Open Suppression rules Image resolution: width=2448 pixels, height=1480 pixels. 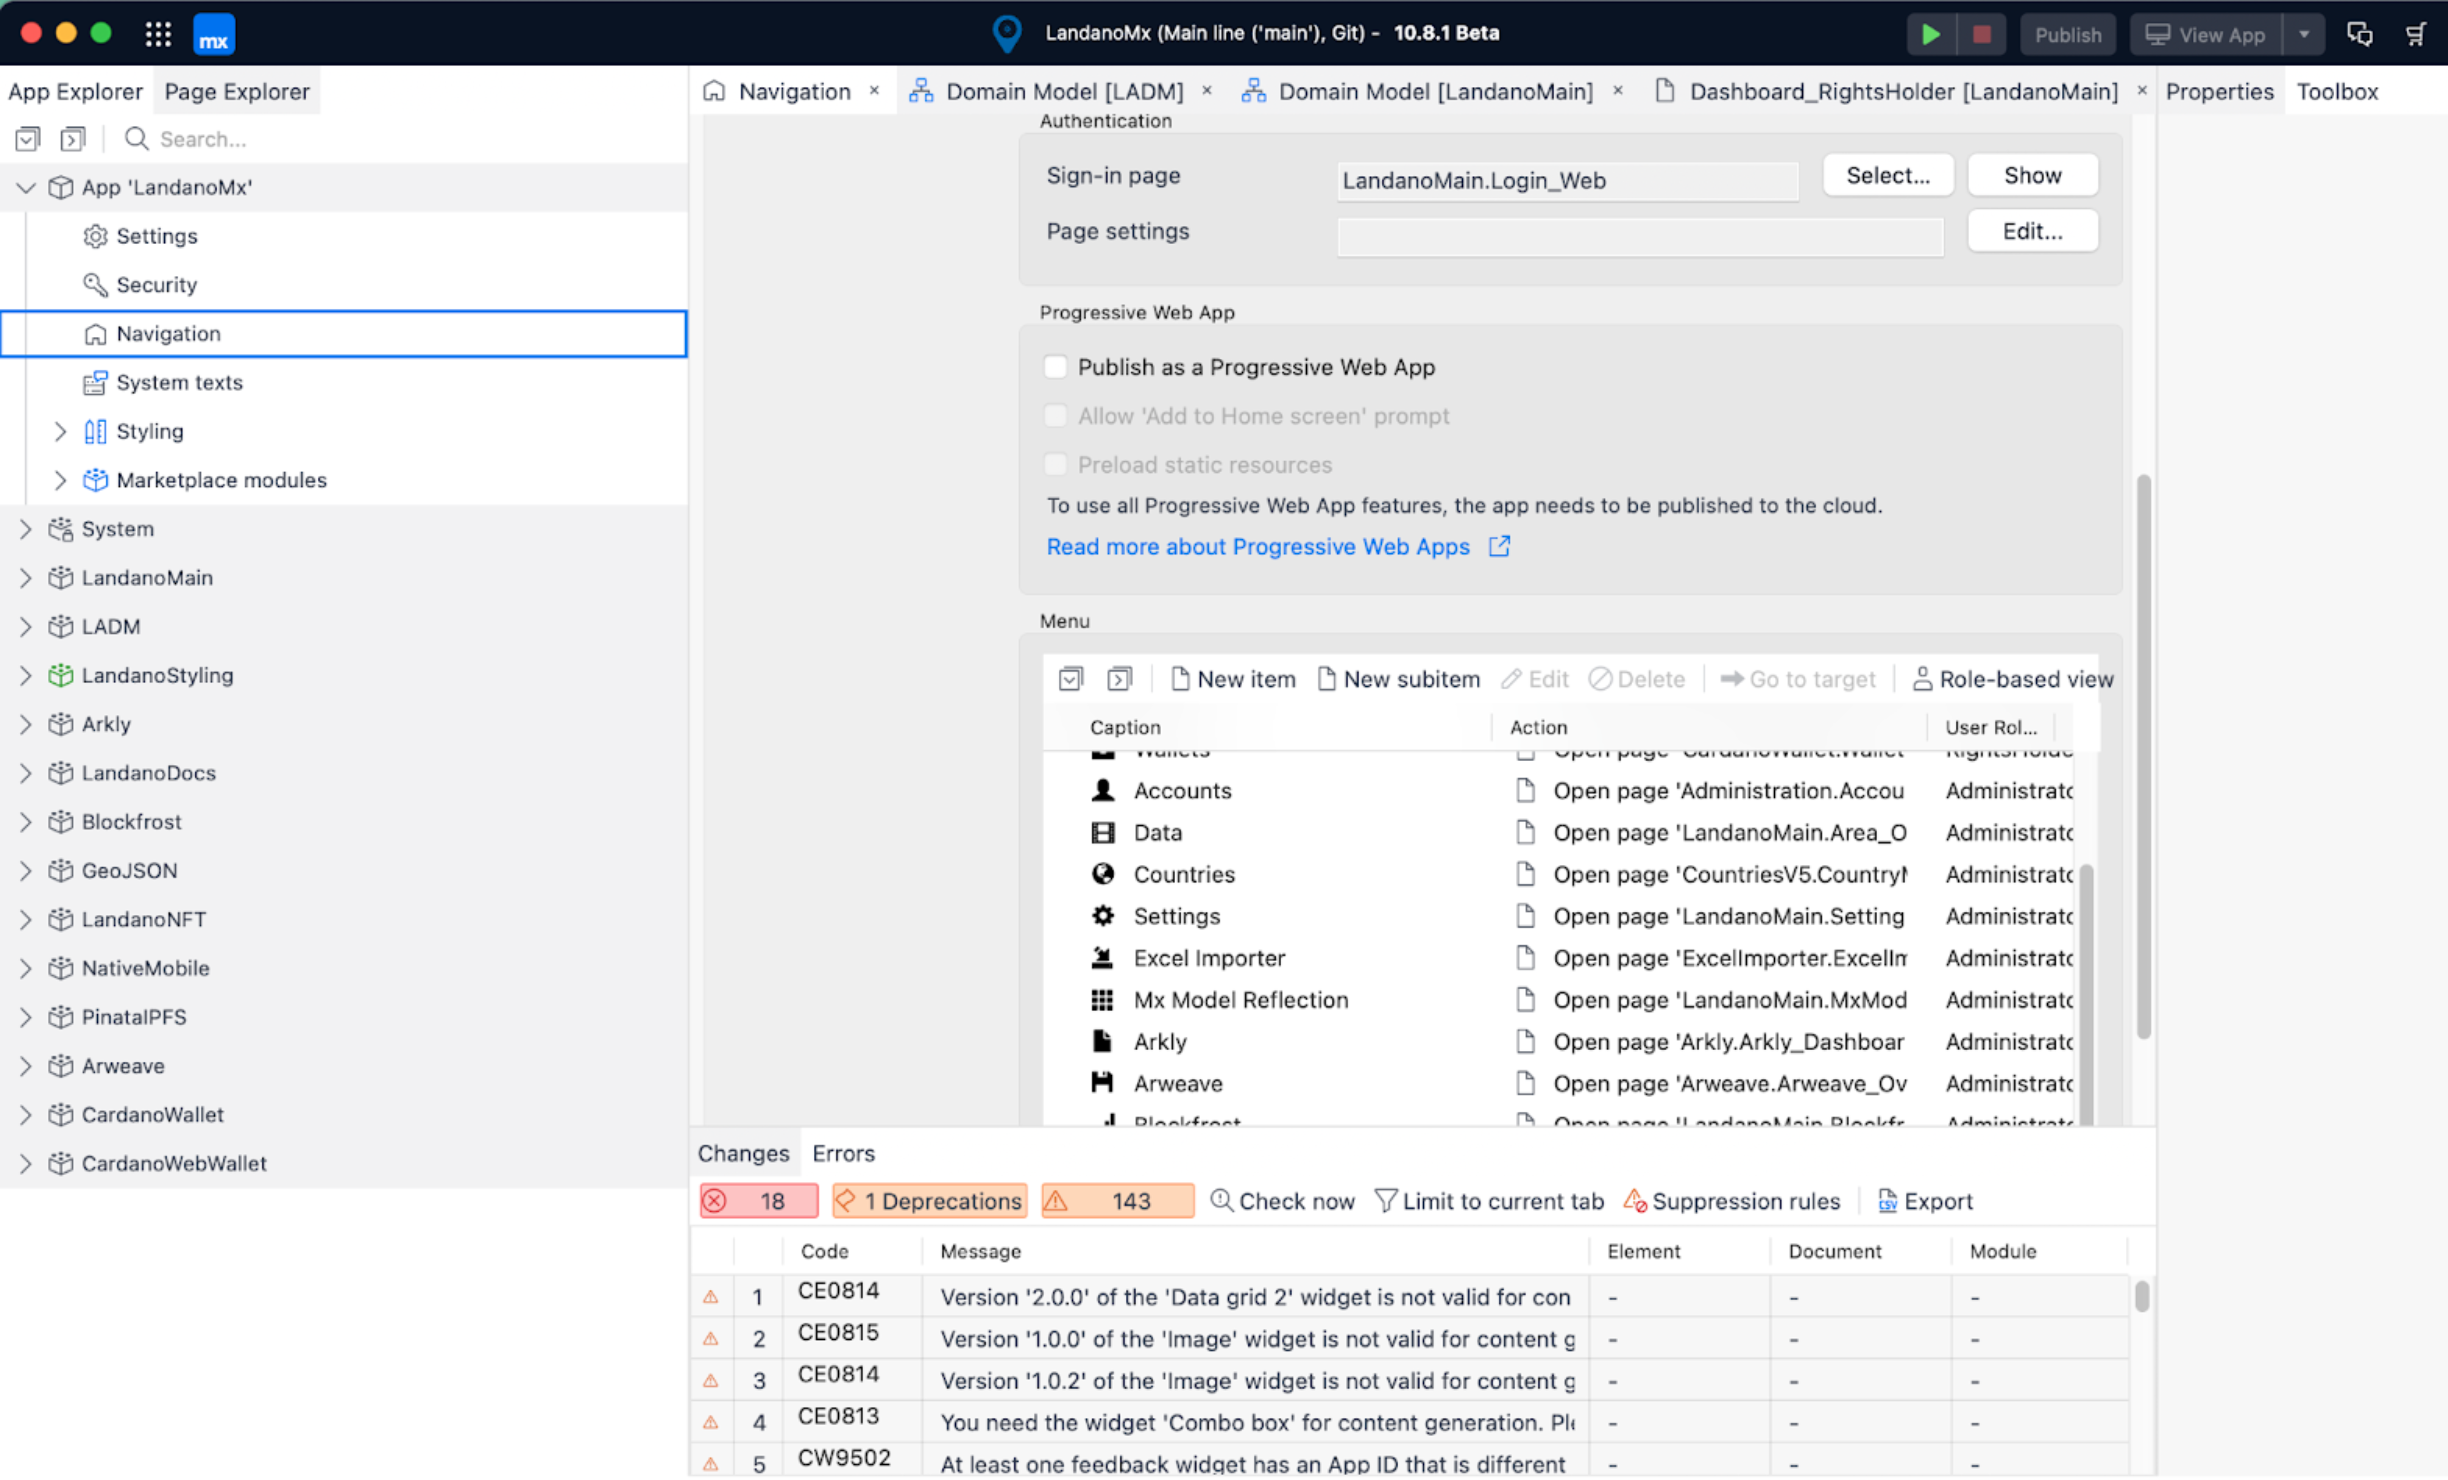click(x=1731, y=1201)
